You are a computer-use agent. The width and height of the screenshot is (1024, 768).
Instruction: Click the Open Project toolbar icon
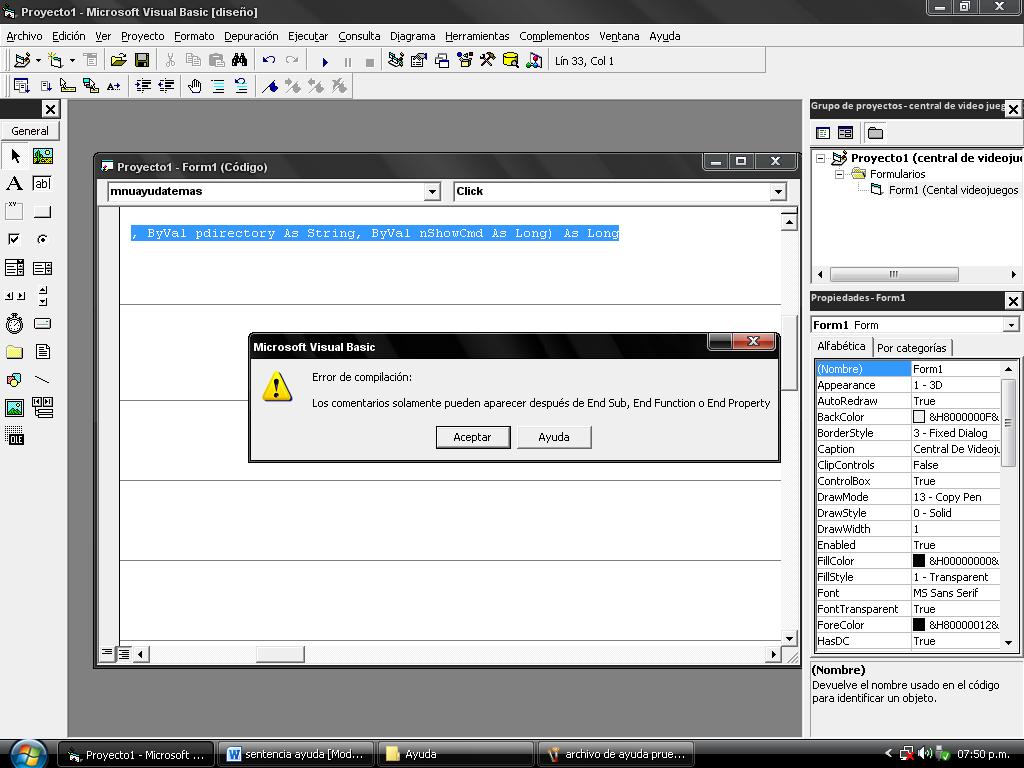(118, 61)
